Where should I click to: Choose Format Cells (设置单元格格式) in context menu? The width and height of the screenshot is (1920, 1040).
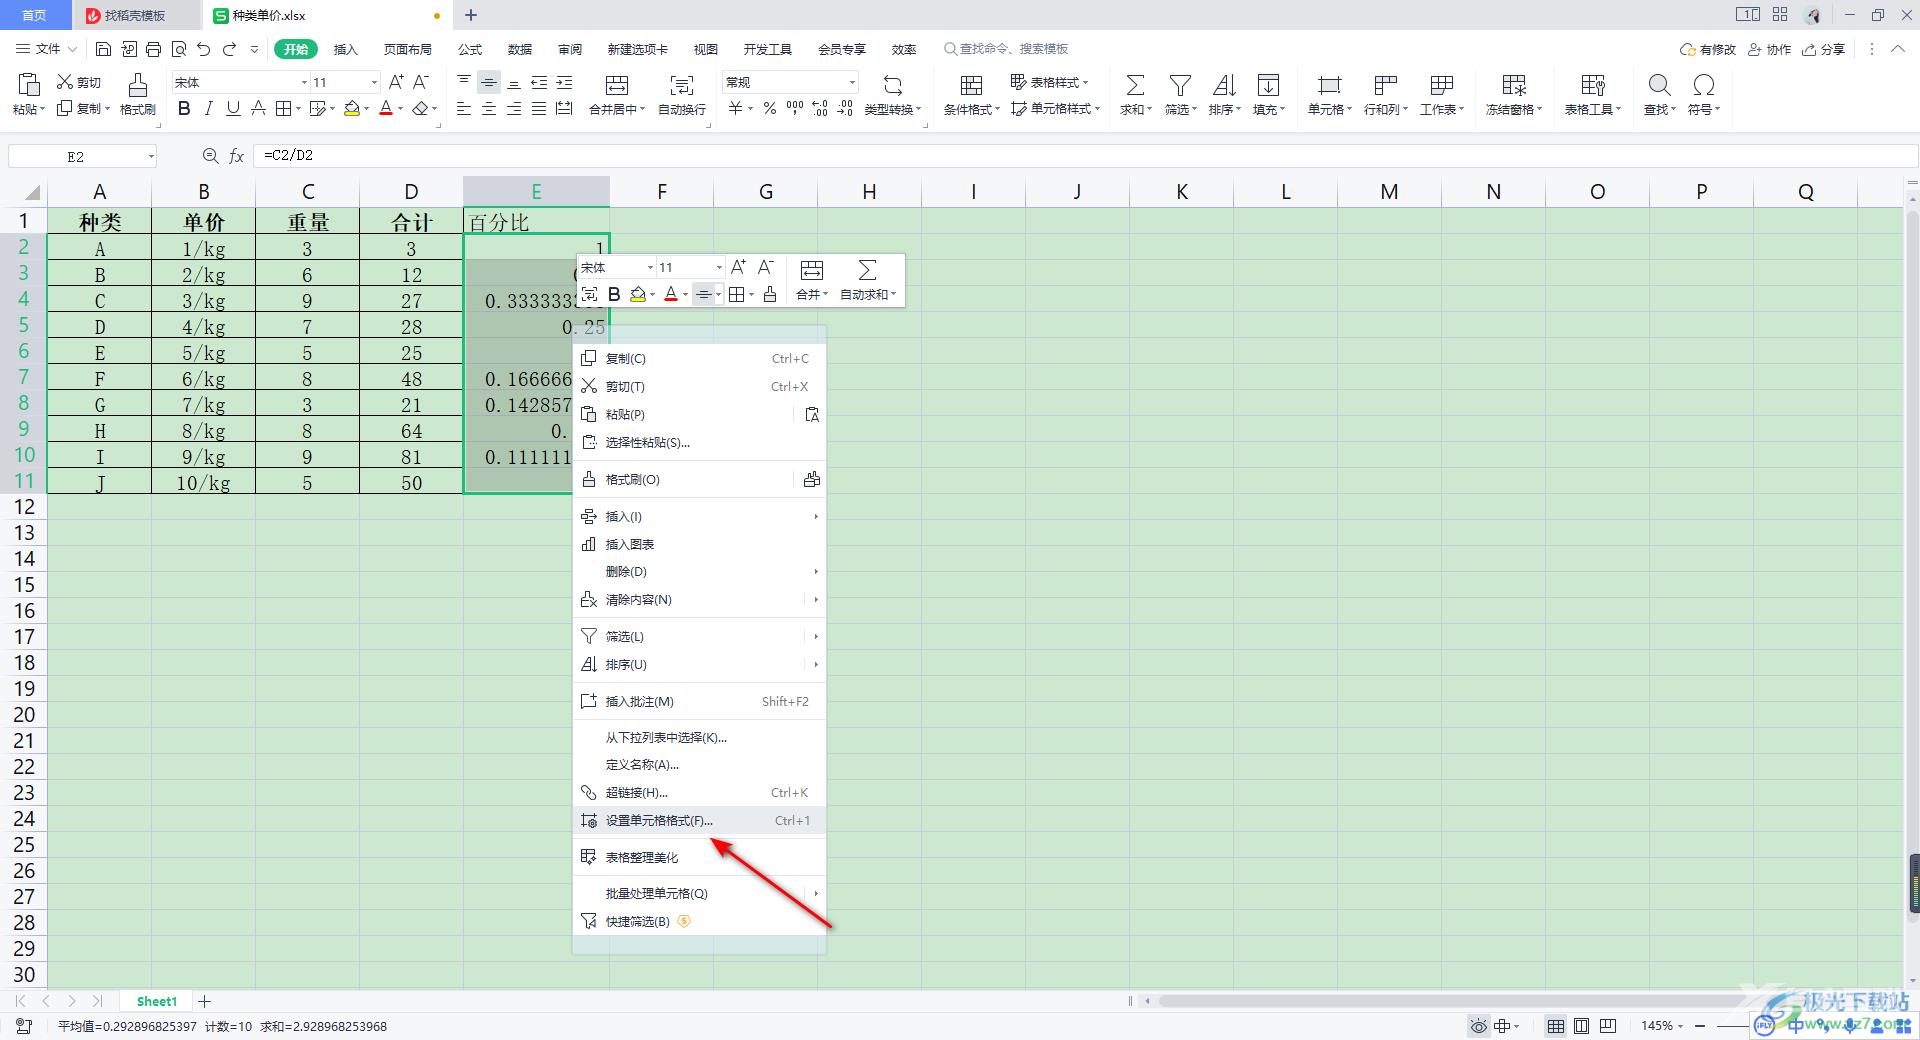pyautogui.click(x=699, y=820)
